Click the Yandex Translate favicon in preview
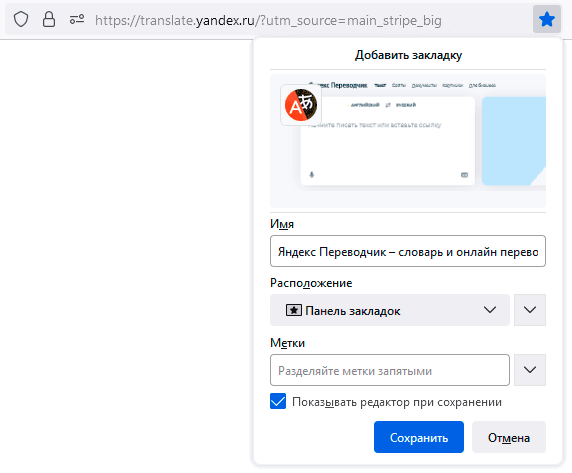 point(301,105)
